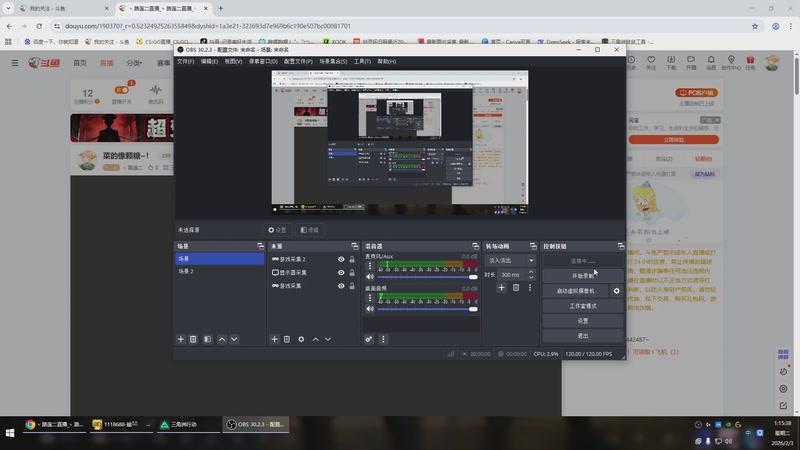Adjust 桌面音频 volume slider
This screenshot has width=800, height=450.
pyautogui.click(x=428, y=309)
